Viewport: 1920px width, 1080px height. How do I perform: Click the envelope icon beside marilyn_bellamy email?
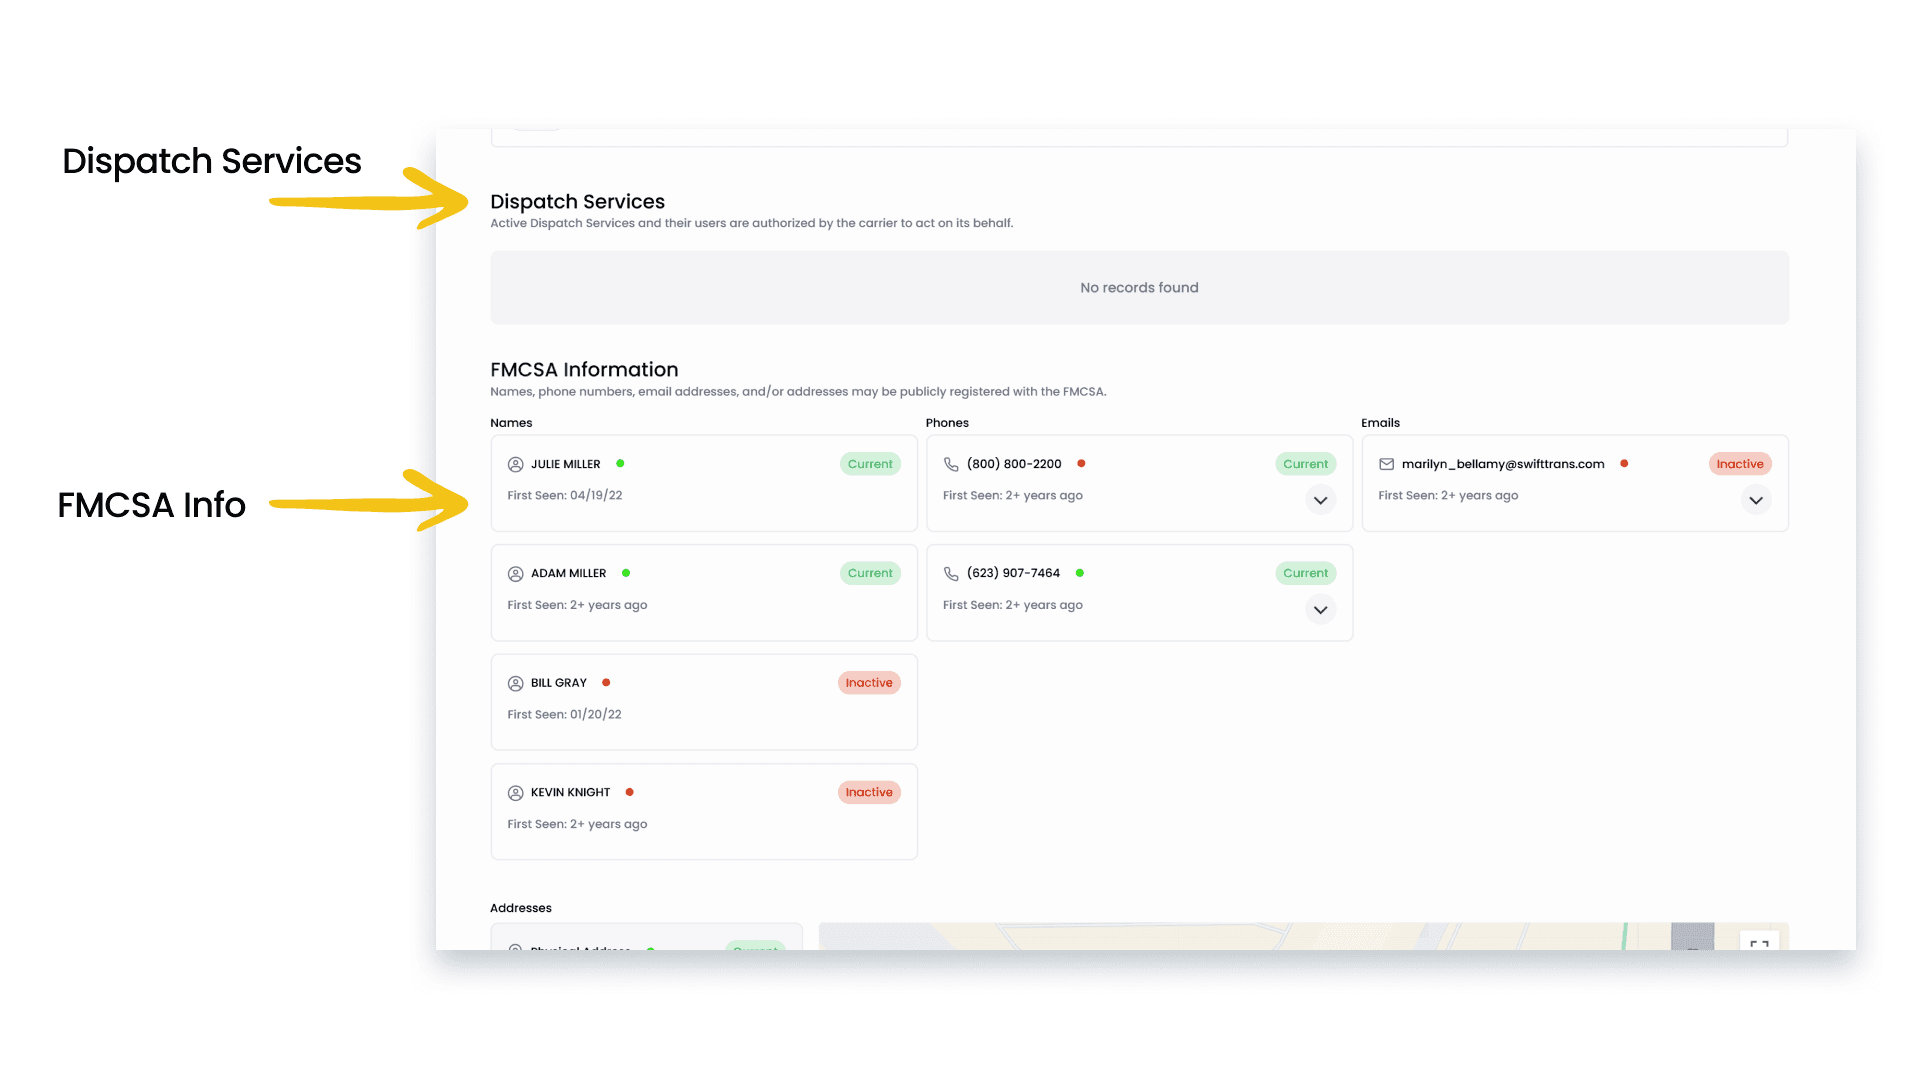pos(1386,464)
